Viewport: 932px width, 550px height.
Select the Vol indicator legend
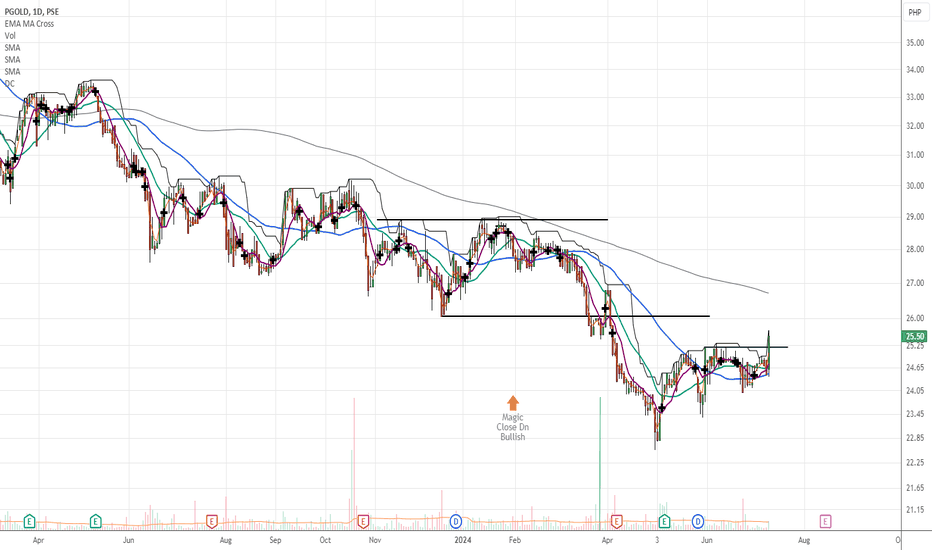[x=10, y=36]
